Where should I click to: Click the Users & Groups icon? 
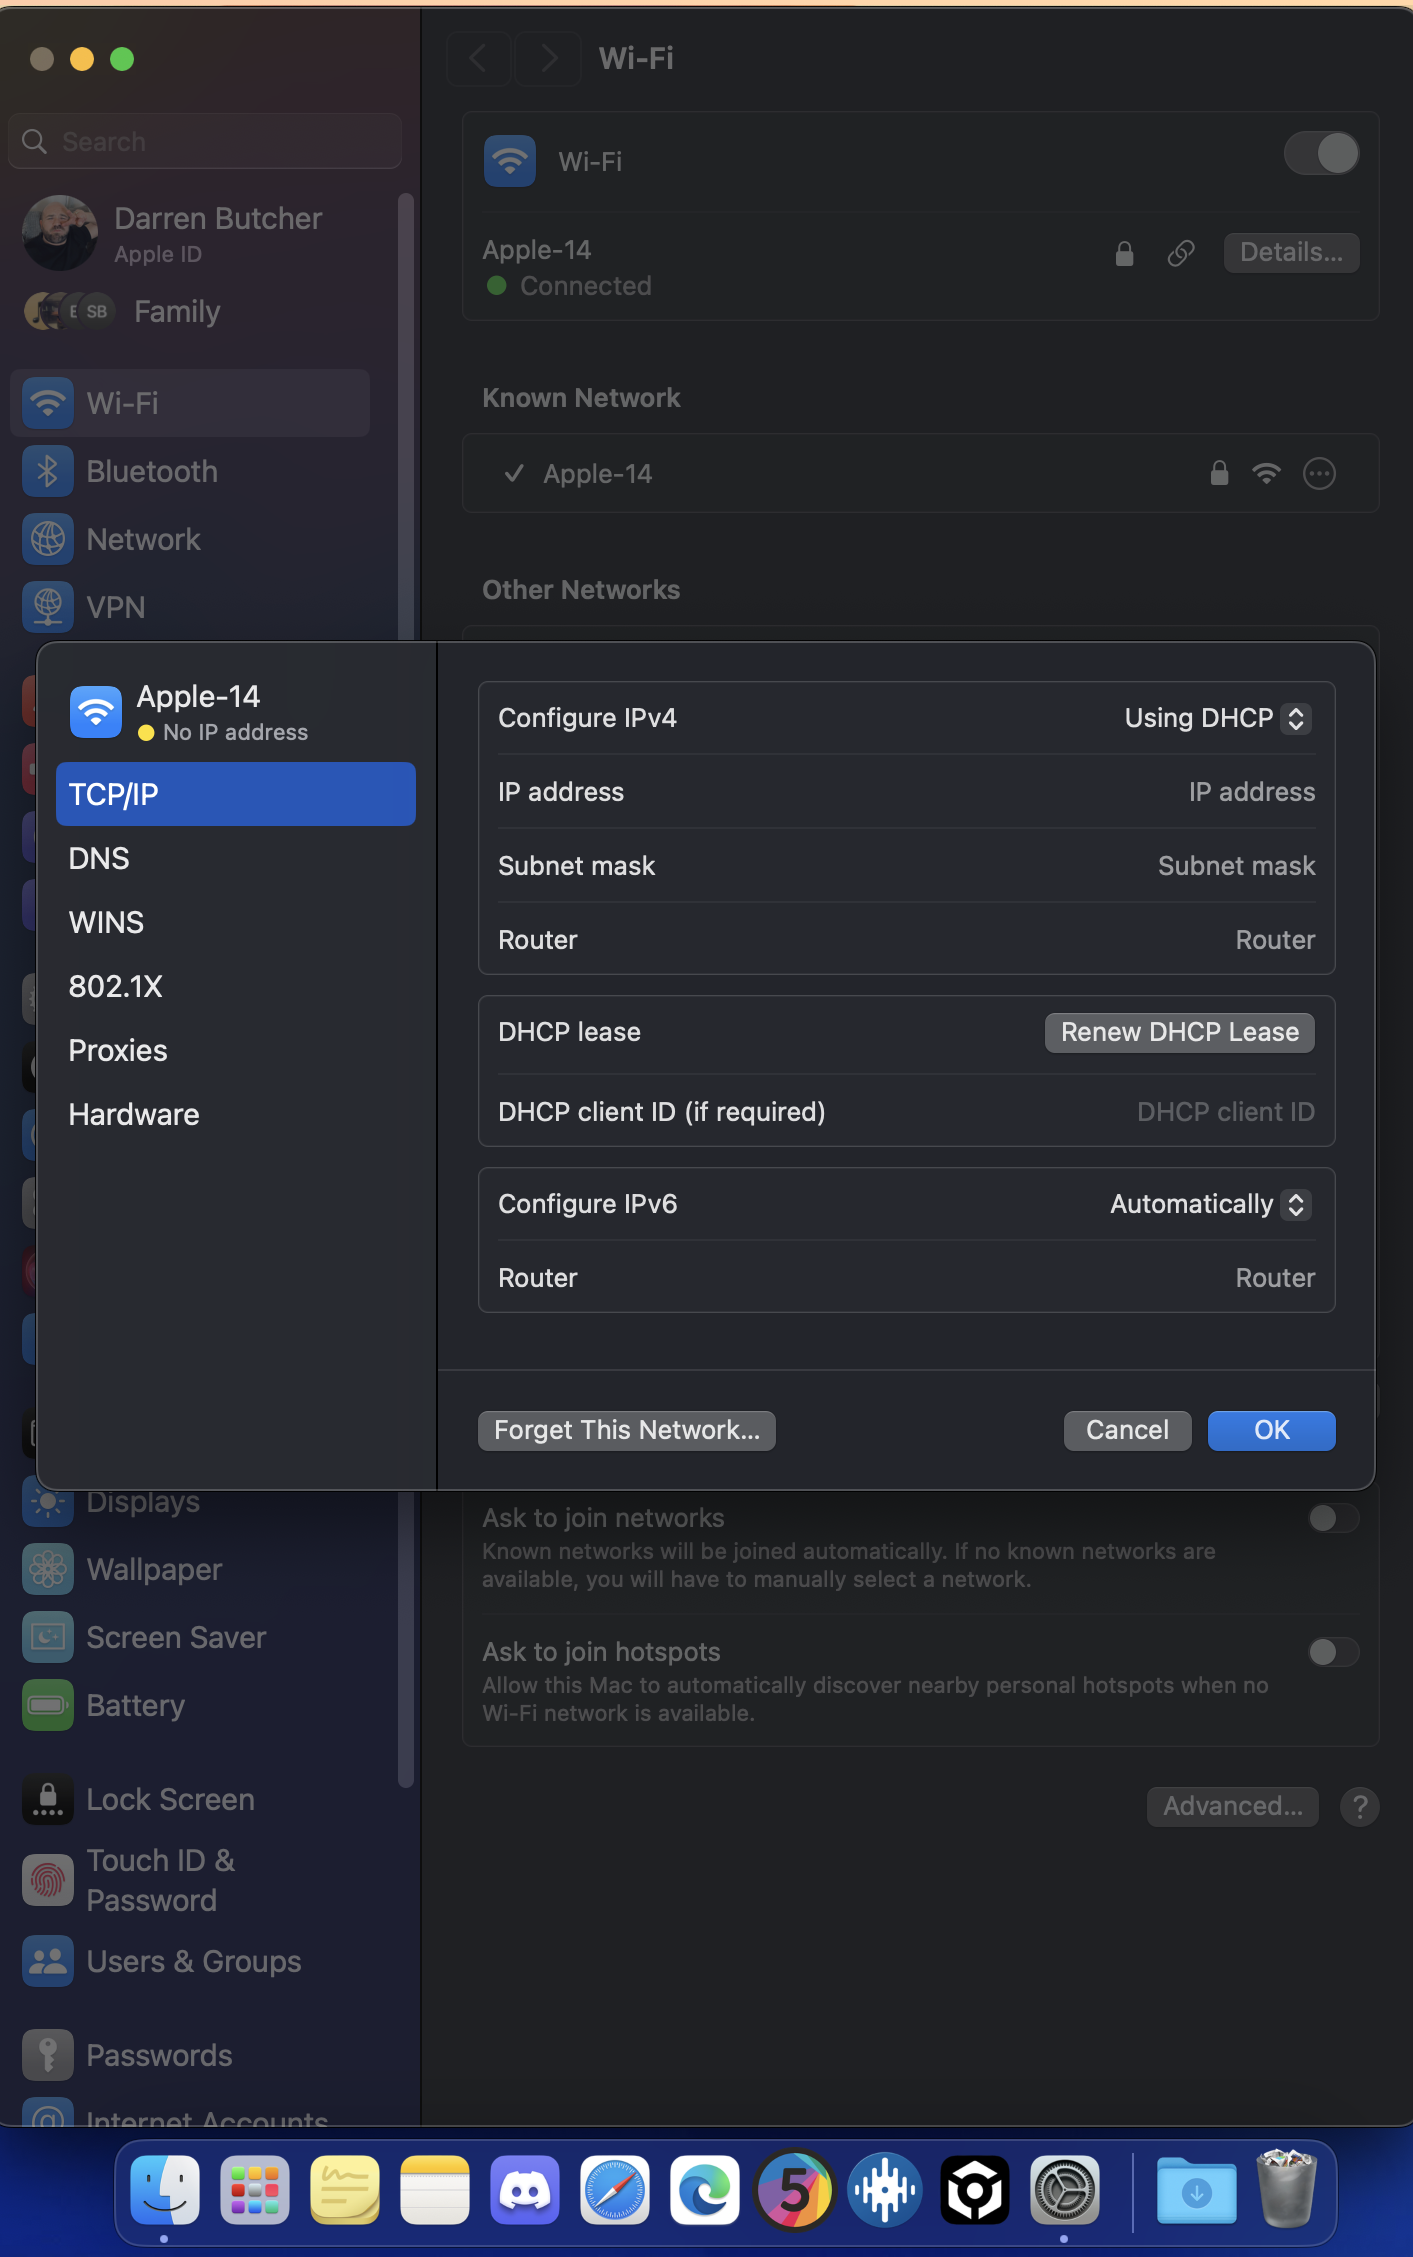pyautogui.click(x=48, y=1961)
